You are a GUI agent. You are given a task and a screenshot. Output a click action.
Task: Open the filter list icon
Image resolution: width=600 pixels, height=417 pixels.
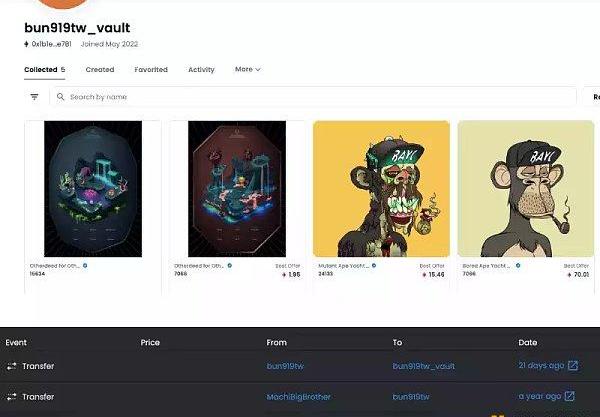click(34, 97)
